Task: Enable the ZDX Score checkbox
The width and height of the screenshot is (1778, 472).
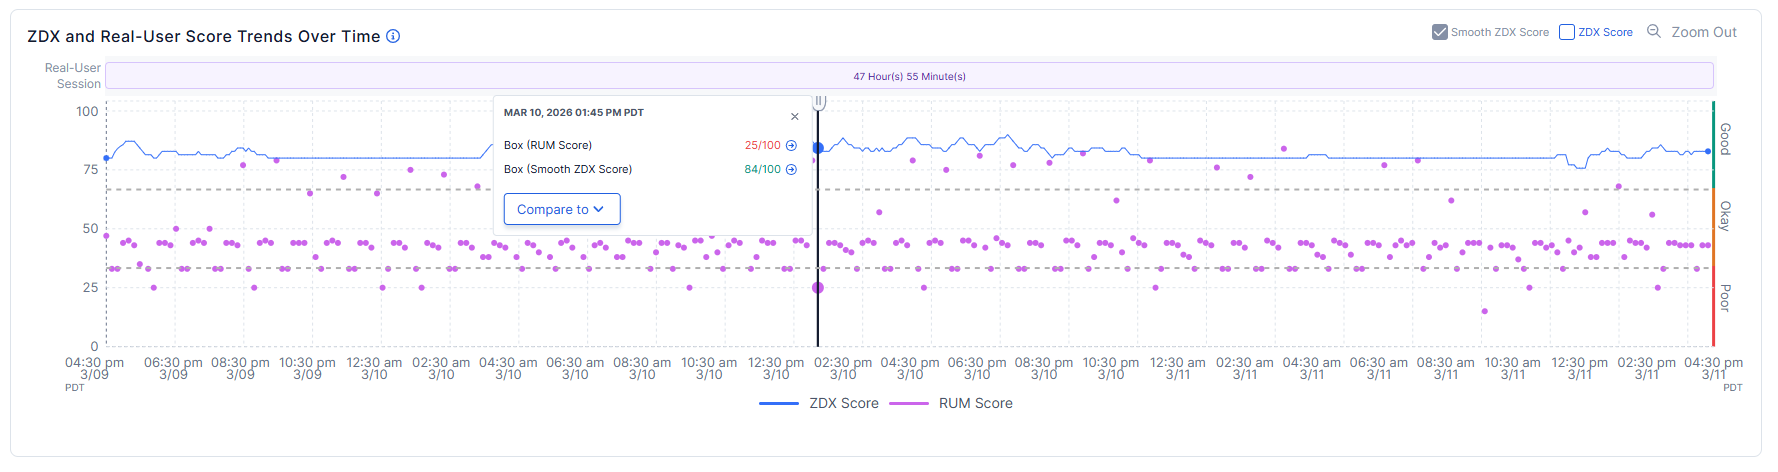Action: [x=1567, y=32]
